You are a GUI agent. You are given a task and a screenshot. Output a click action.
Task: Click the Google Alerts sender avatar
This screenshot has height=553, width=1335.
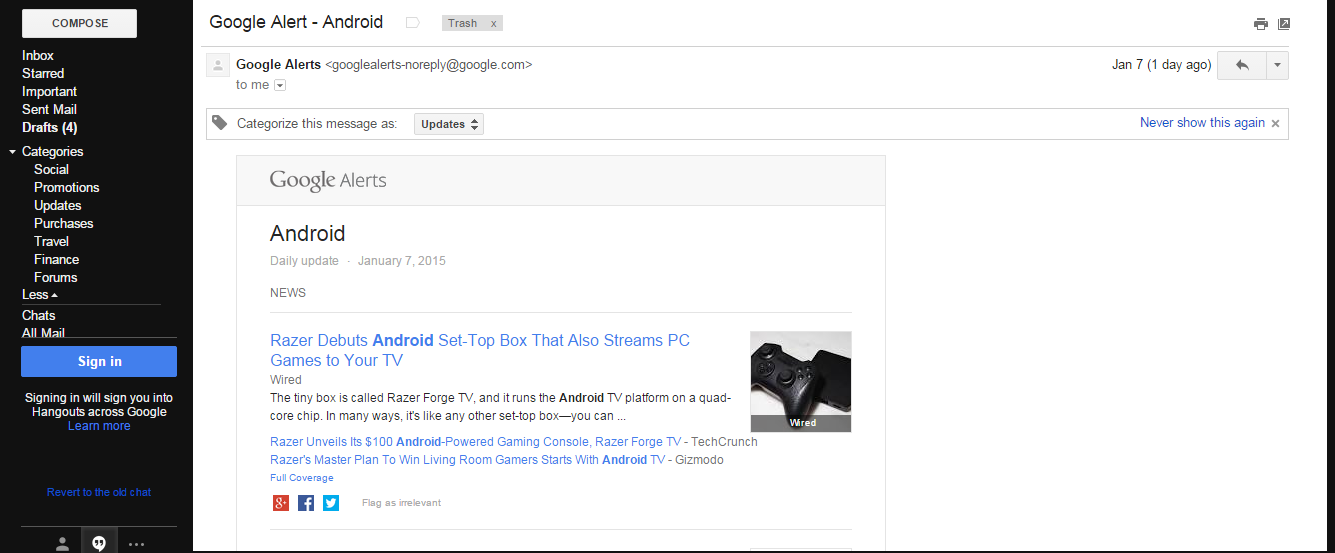[x=217, y=66]
